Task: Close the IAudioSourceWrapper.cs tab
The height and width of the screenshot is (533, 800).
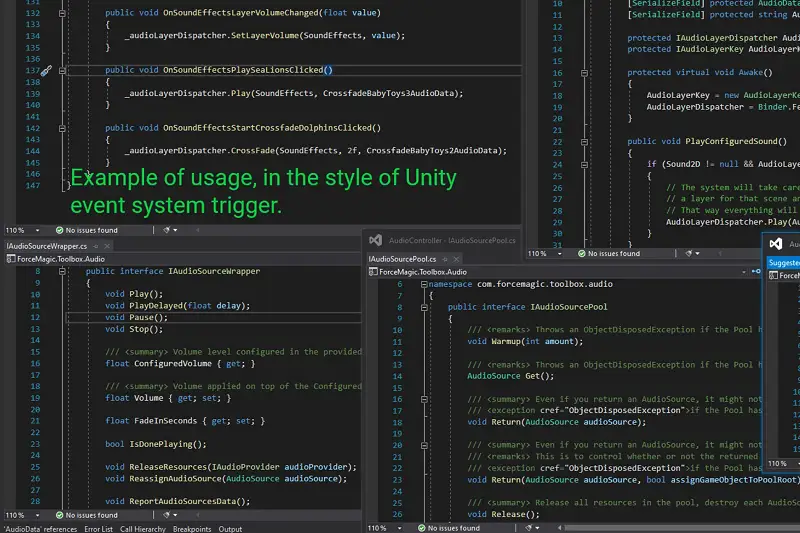Action: pos(107,246)
